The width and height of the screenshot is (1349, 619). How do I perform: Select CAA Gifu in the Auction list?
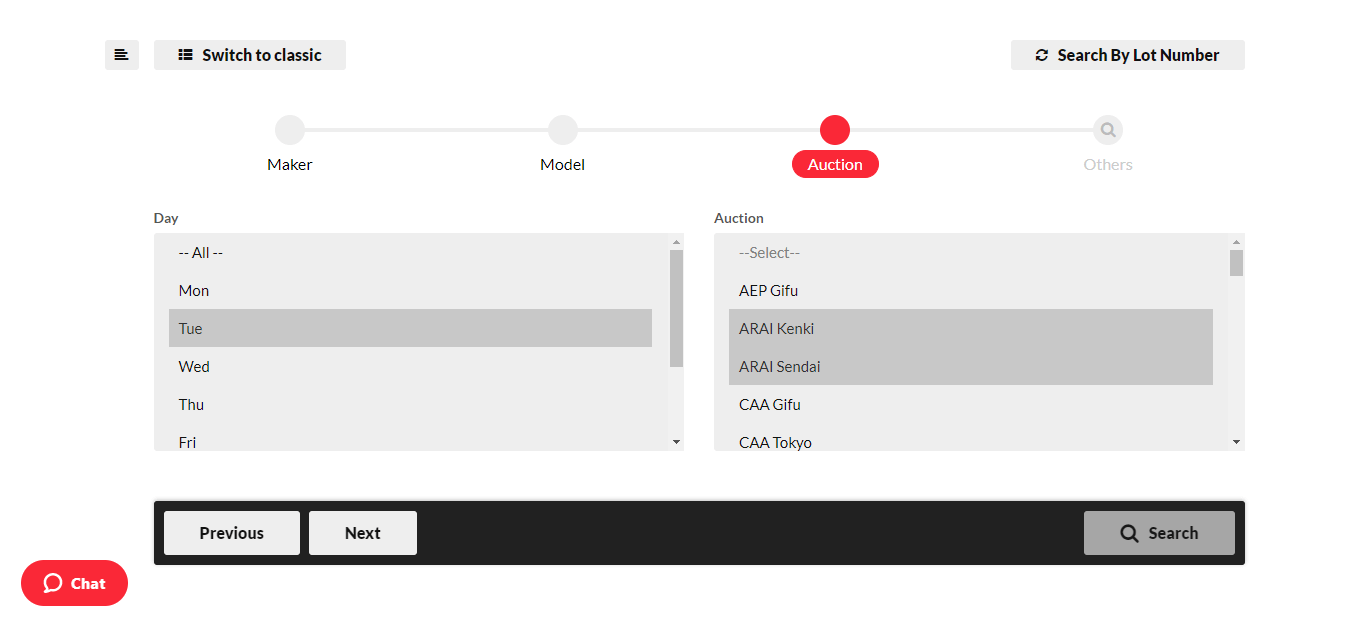pos(770,404)
